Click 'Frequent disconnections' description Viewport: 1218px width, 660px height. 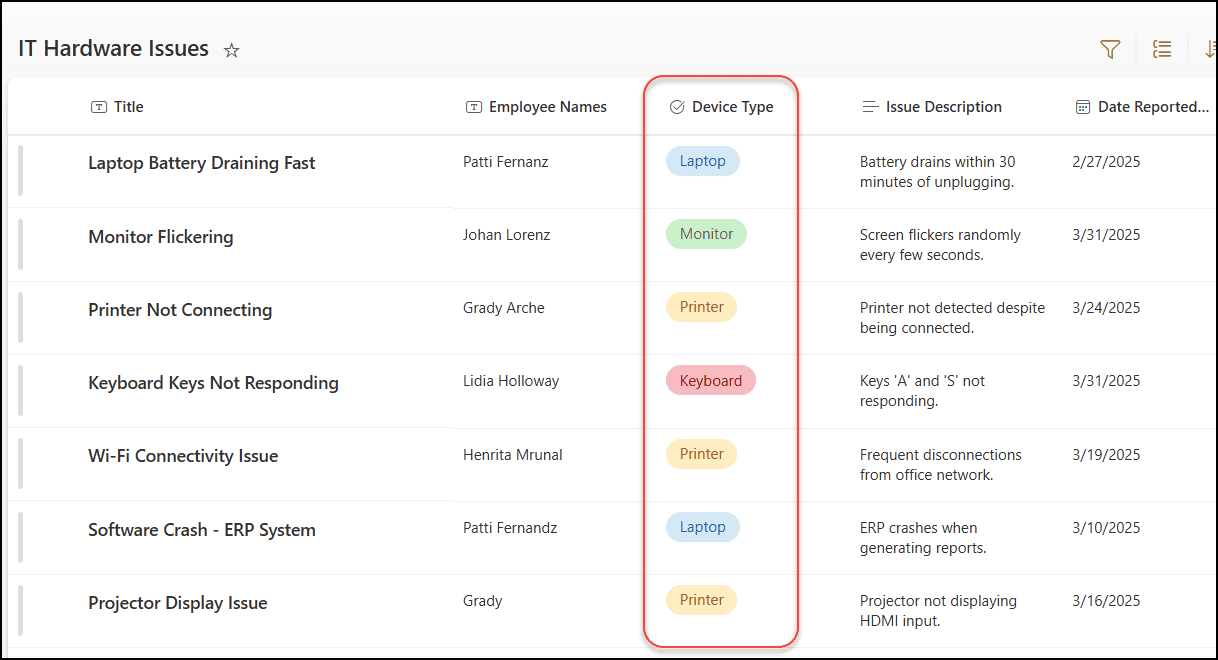[941, 465]
